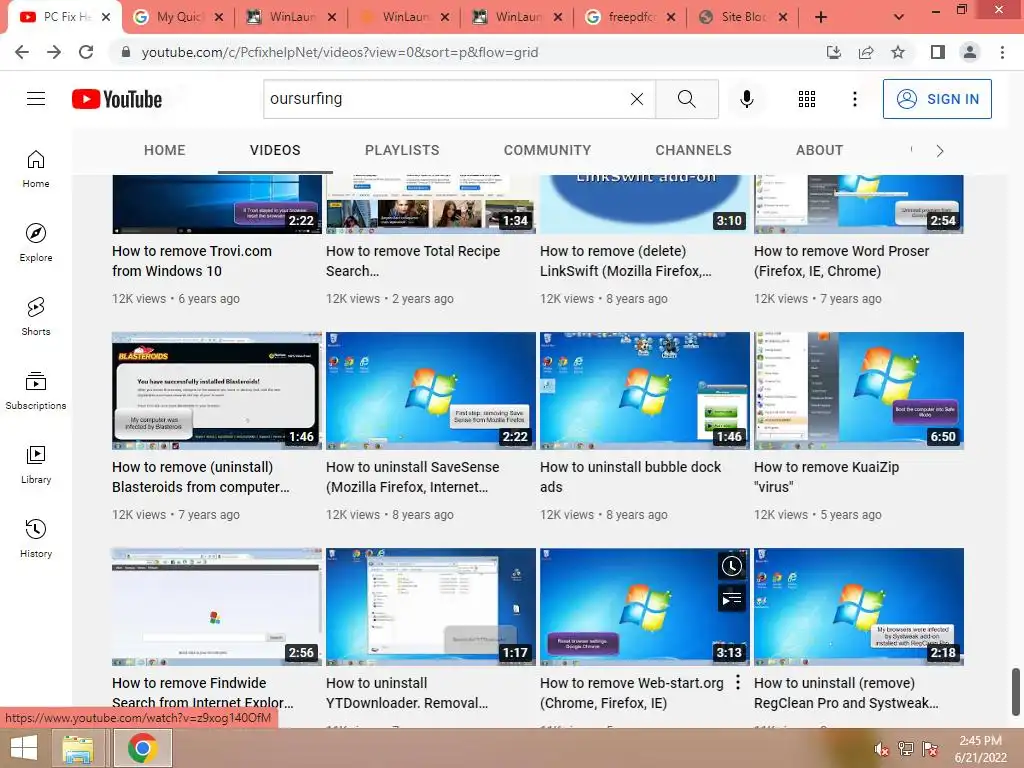Open Findwide Search video thumbnail
1024x768 pixels.
click(217, 607)
